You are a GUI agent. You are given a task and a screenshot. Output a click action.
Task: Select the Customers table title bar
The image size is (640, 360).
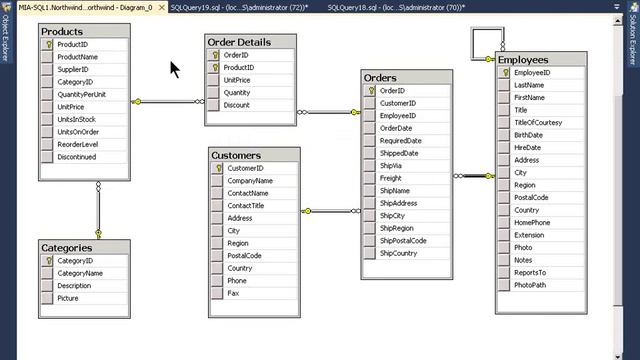tap(254, 155)
